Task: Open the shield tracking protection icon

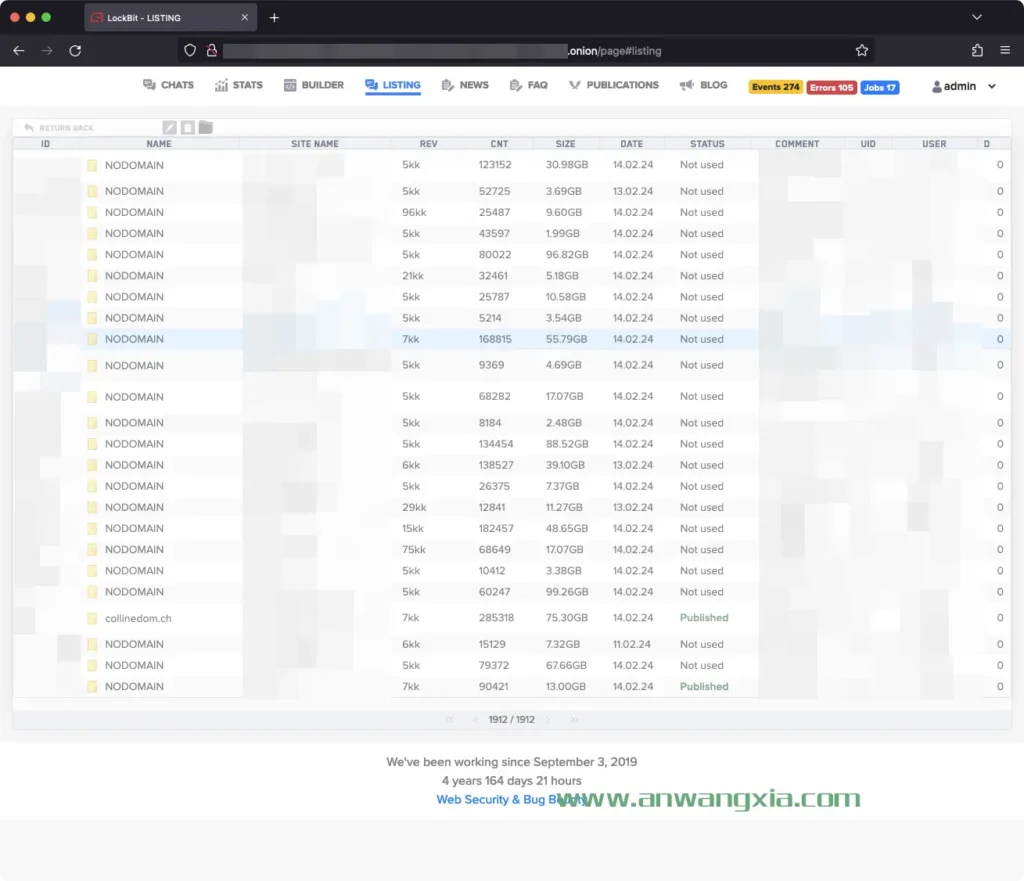Action: point(189,50)
